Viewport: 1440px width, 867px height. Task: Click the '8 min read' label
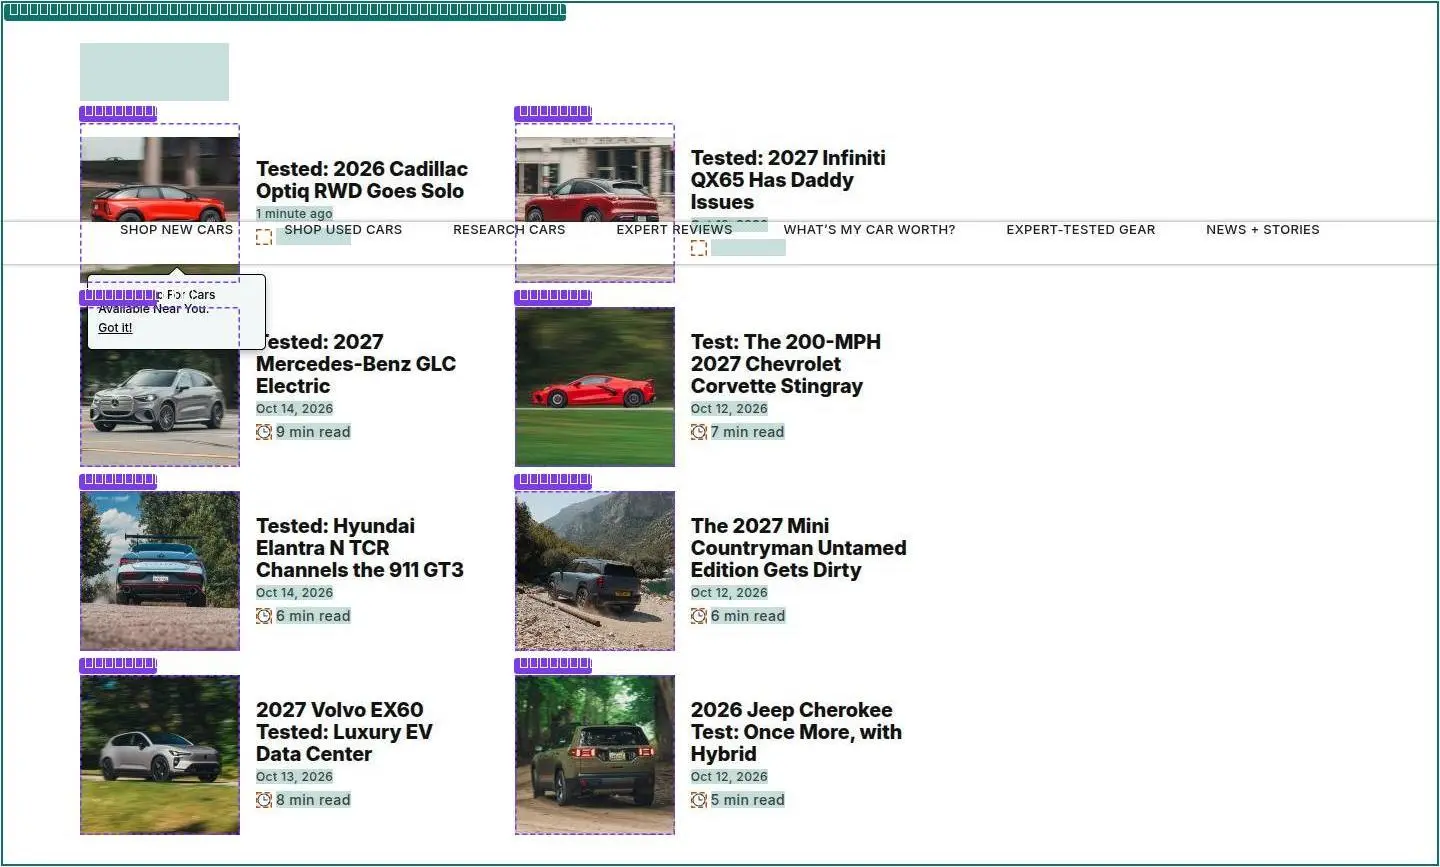(x=313, y=800)
